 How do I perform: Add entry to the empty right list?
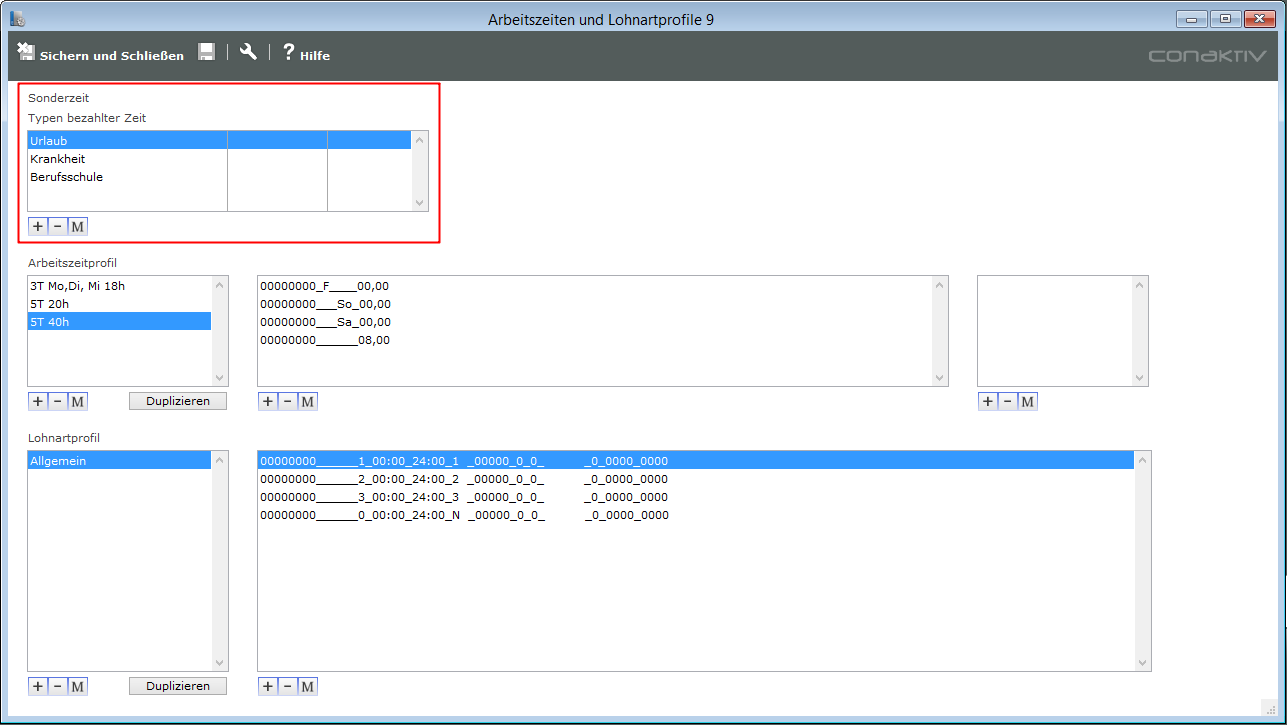[988, 402]
